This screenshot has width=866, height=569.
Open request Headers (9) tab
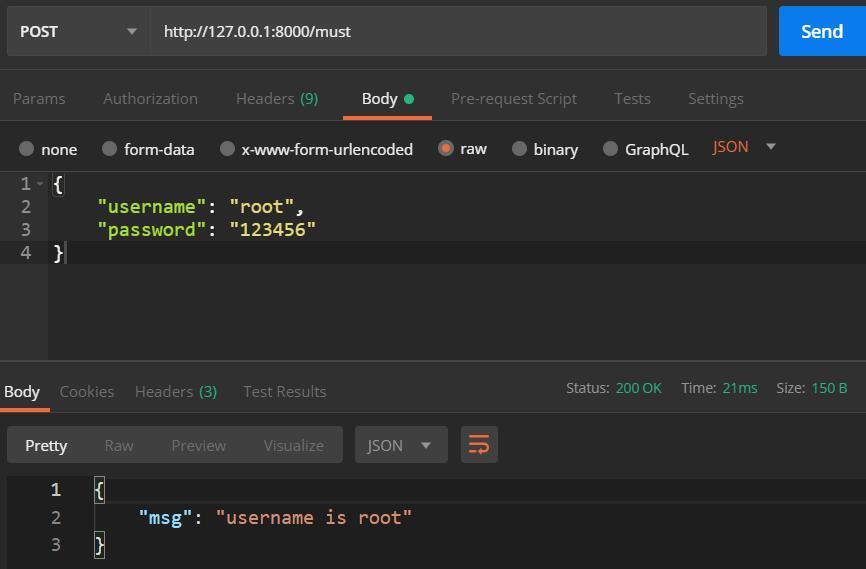pyautogui.click(x=277, y=99)
